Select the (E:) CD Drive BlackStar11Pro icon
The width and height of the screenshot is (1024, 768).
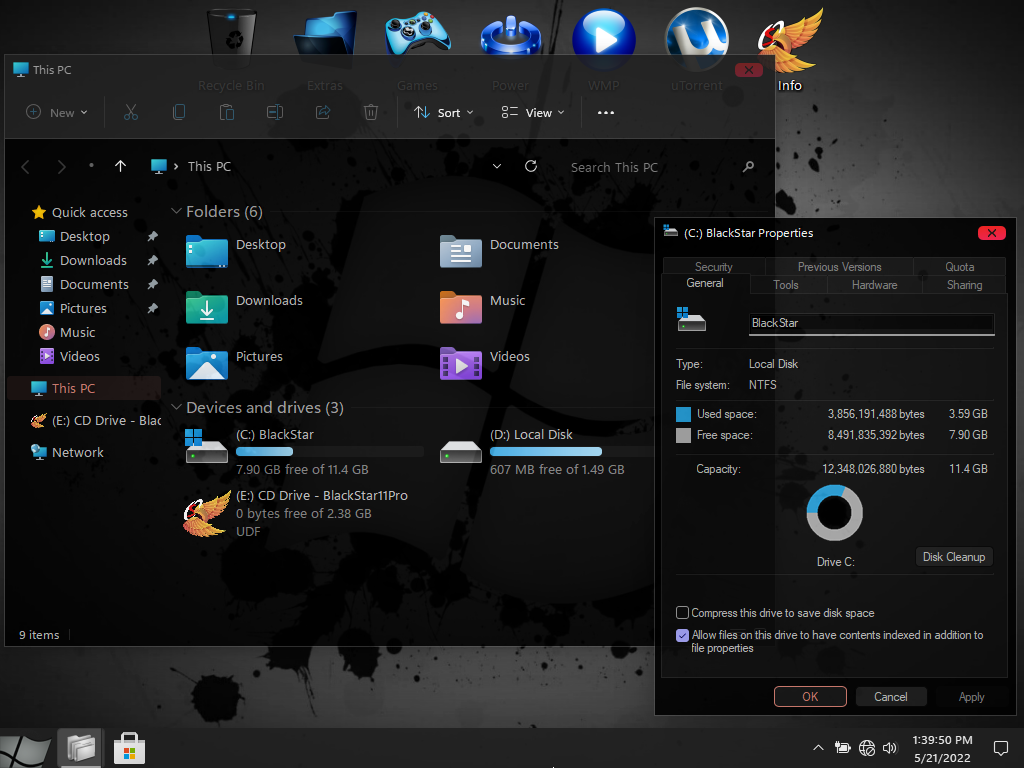[206, 514]
